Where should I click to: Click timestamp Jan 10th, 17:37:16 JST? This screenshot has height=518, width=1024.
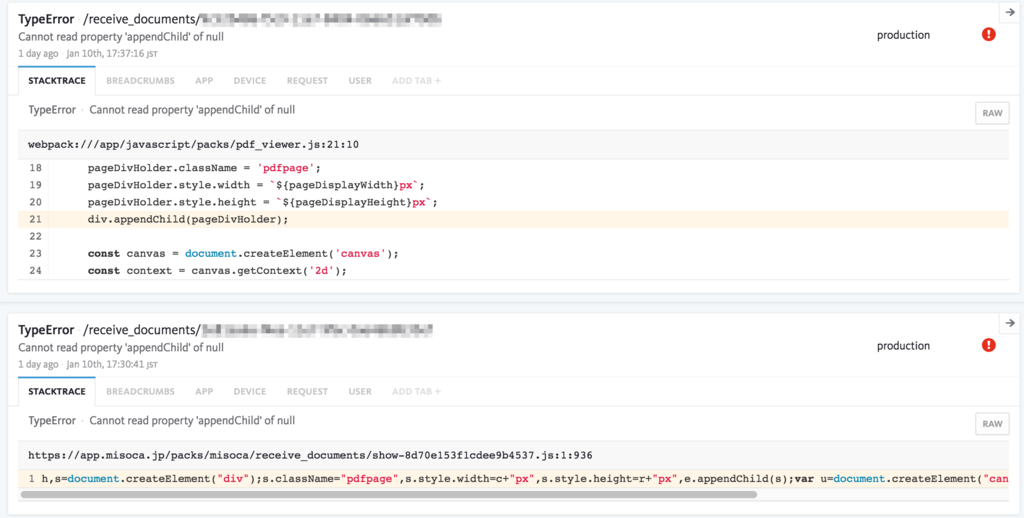coord(112,54)
